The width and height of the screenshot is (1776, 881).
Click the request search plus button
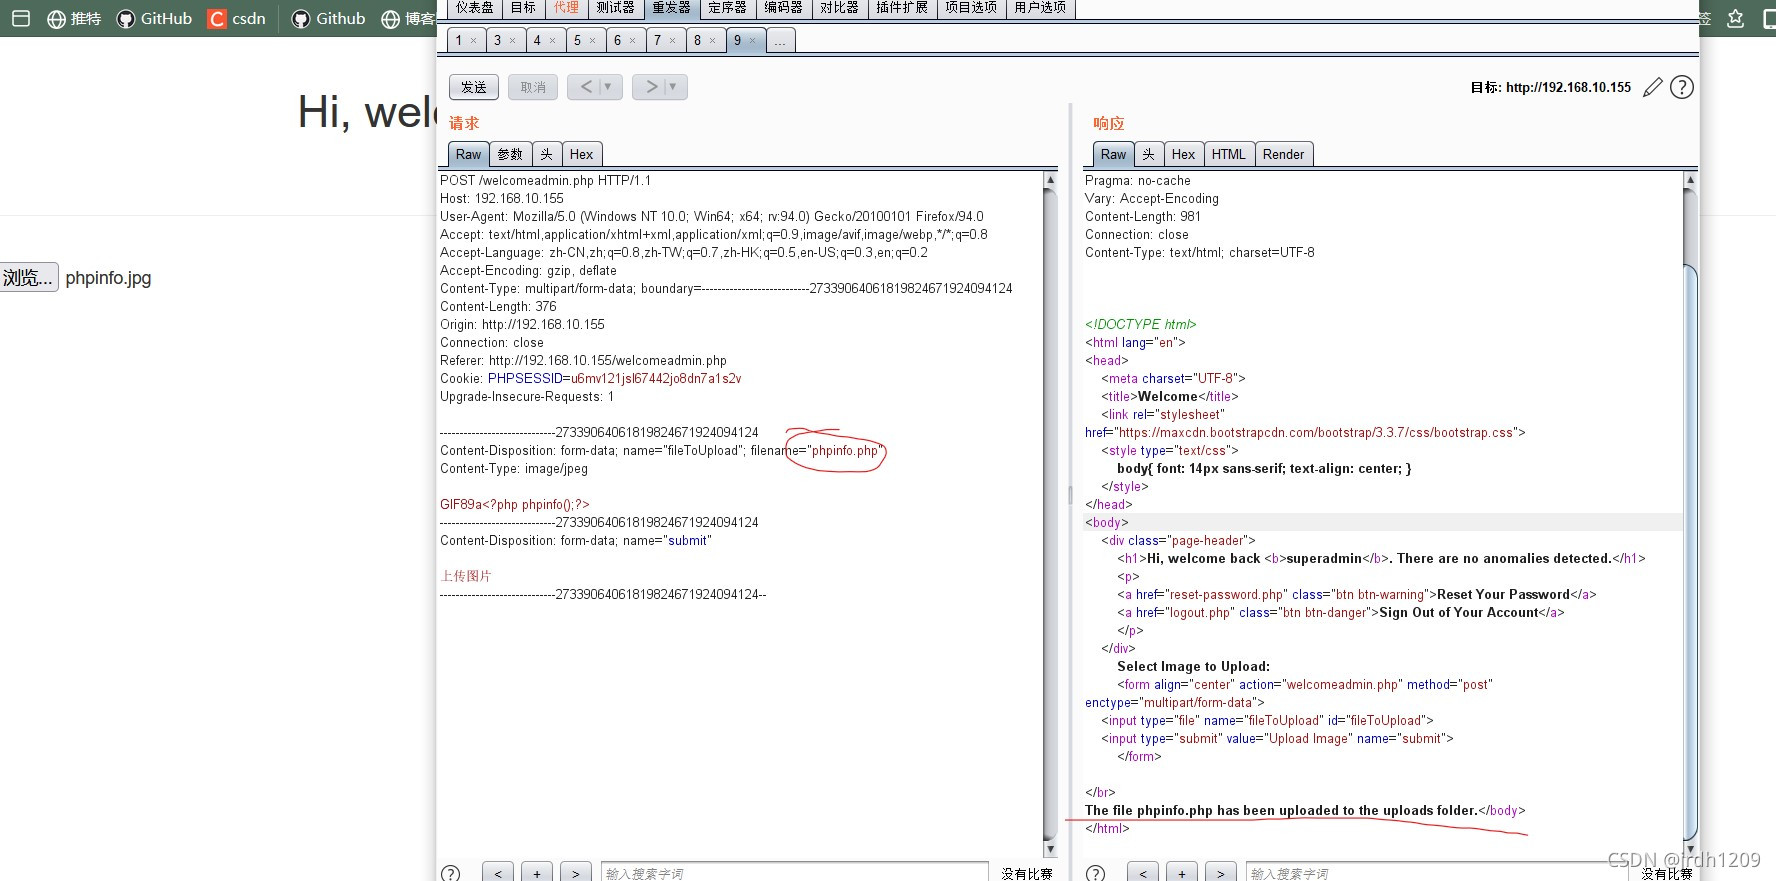pos(537,873)
